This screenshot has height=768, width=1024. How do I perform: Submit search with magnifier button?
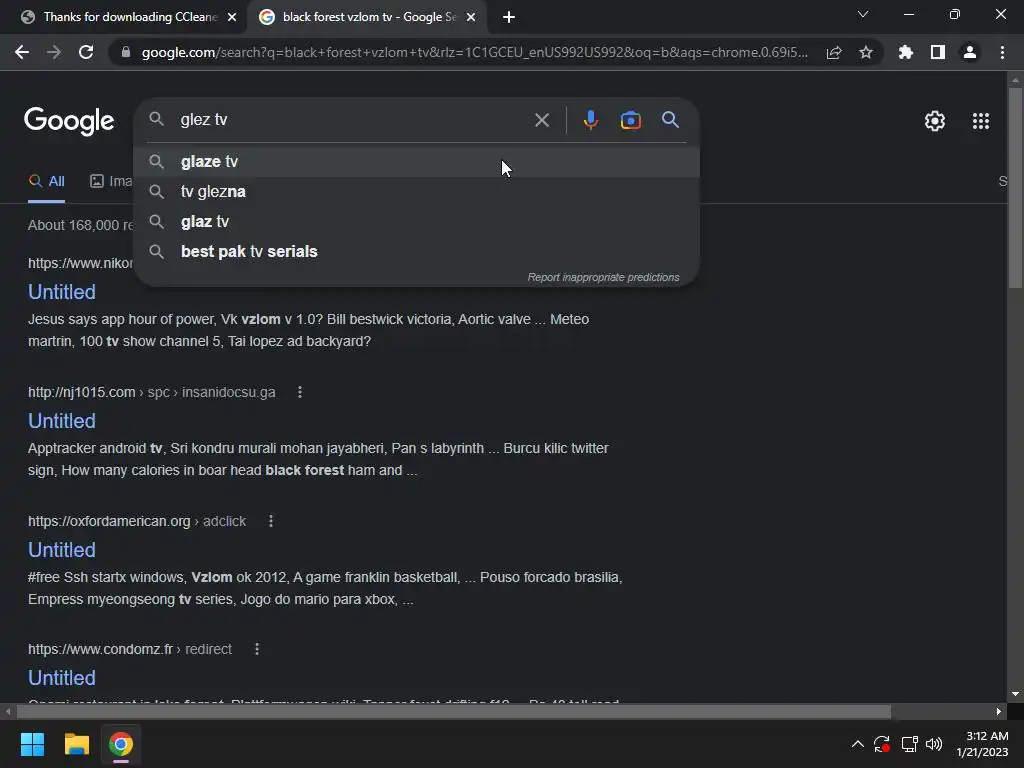(670, 120)
